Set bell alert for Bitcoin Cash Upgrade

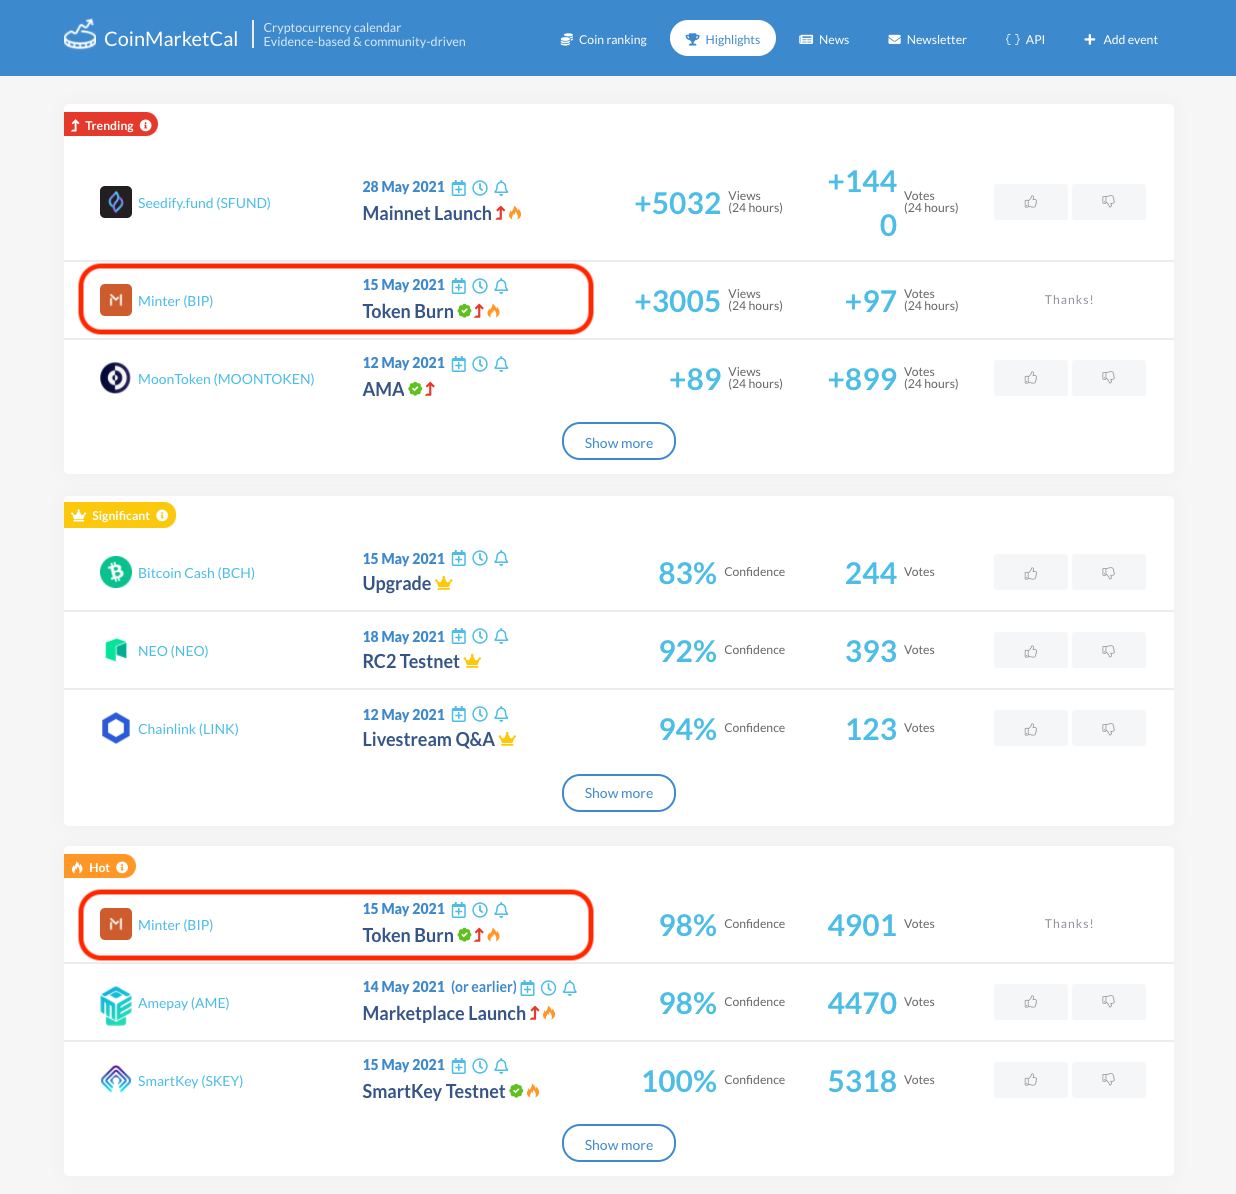tap(502, 559)
